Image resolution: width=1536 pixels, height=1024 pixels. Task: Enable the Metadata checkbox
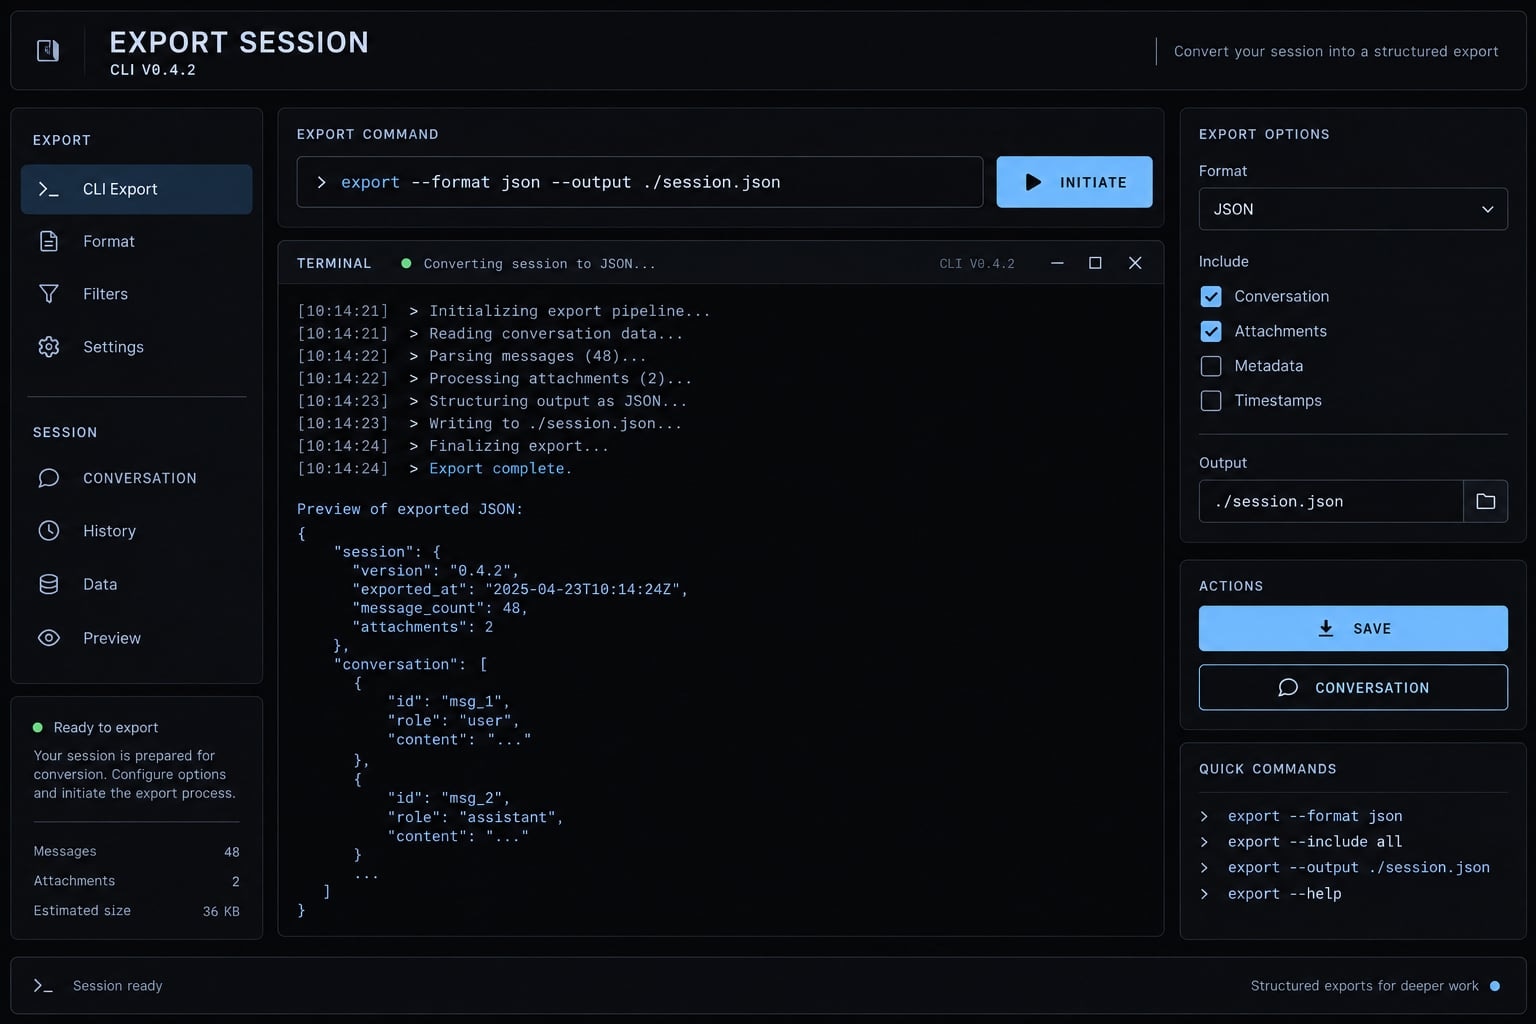(1211, 366)
